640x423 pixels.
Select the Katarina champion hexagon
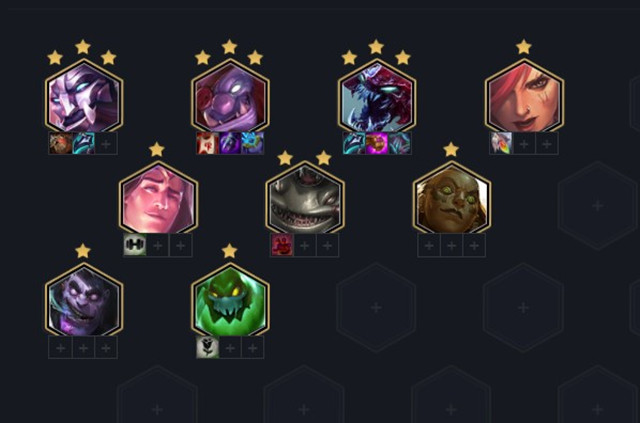(x=524, y=97)
